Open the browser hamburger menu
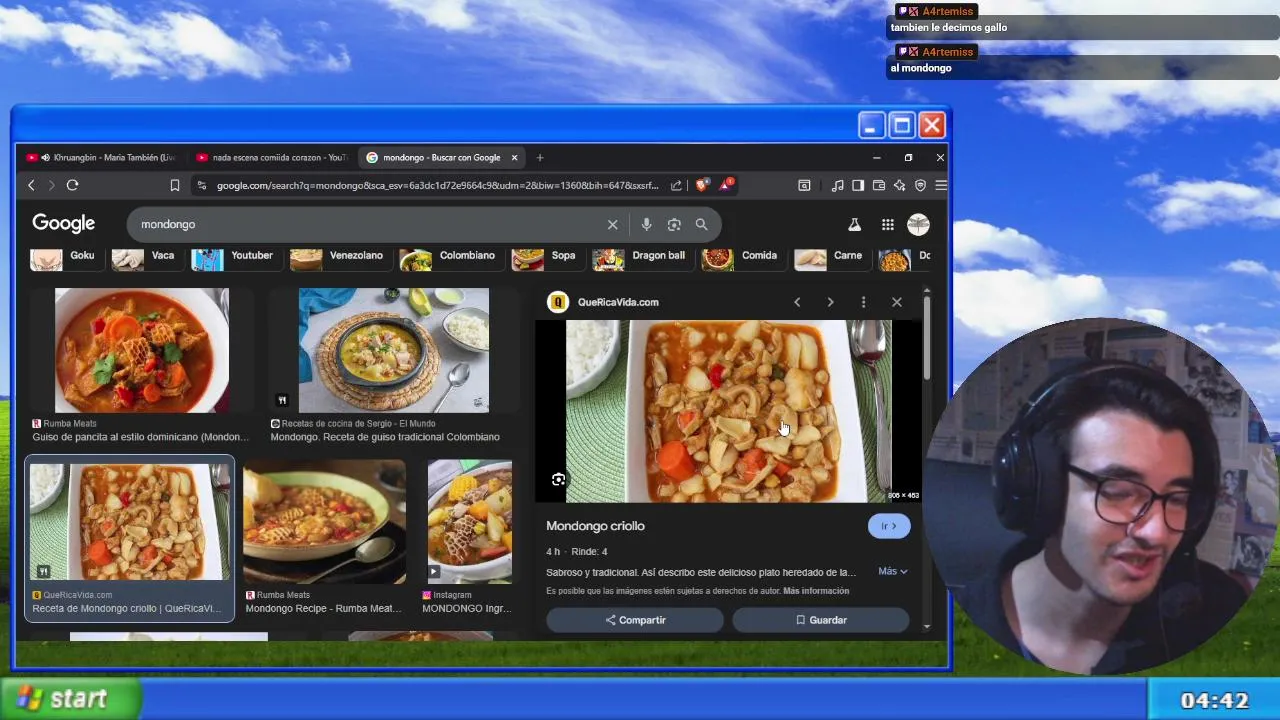This screenshot has width=1280, height=720. click(940, 185)
